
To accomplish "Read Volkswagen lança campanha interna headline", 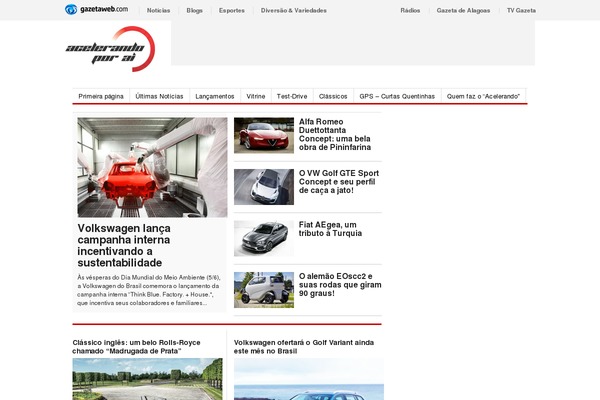I will [x=124, y=245].
